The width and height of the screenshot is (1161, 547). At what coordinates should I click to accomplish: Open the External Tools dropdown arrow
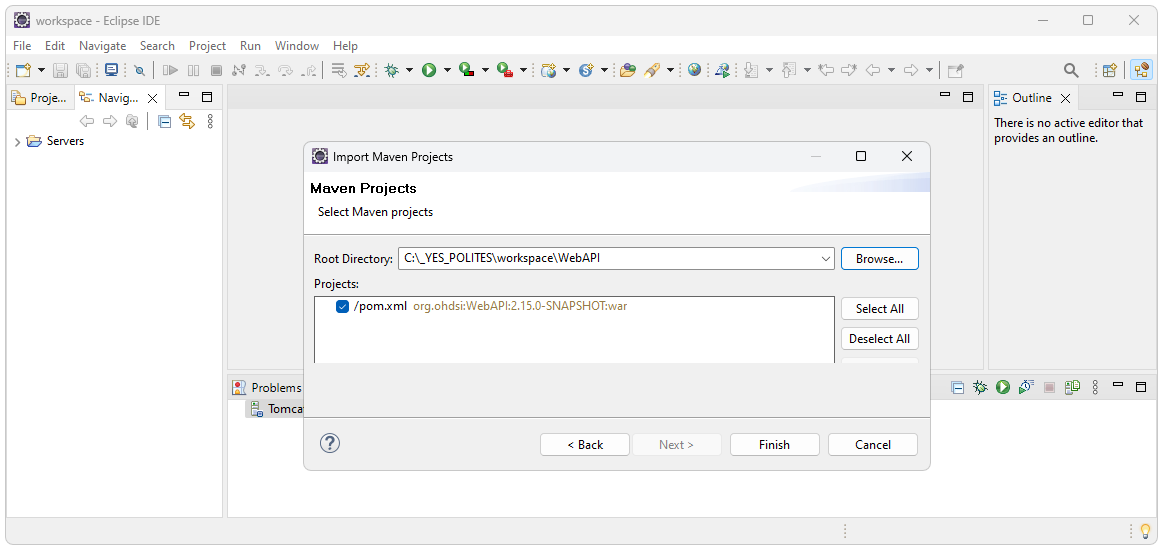523,70
